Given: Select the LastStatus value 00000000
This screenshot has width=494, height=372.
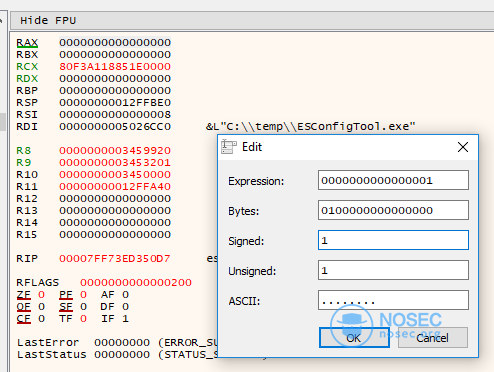Looking at the screenshot, I should (x=122, y=355).
